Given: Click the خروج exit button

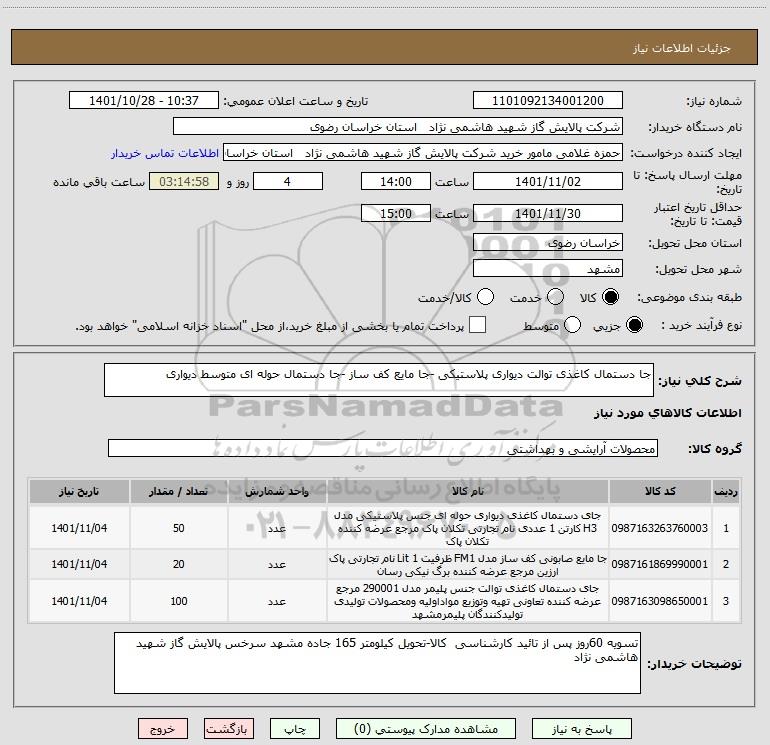Looking at the screenshot, I should 163,729.
